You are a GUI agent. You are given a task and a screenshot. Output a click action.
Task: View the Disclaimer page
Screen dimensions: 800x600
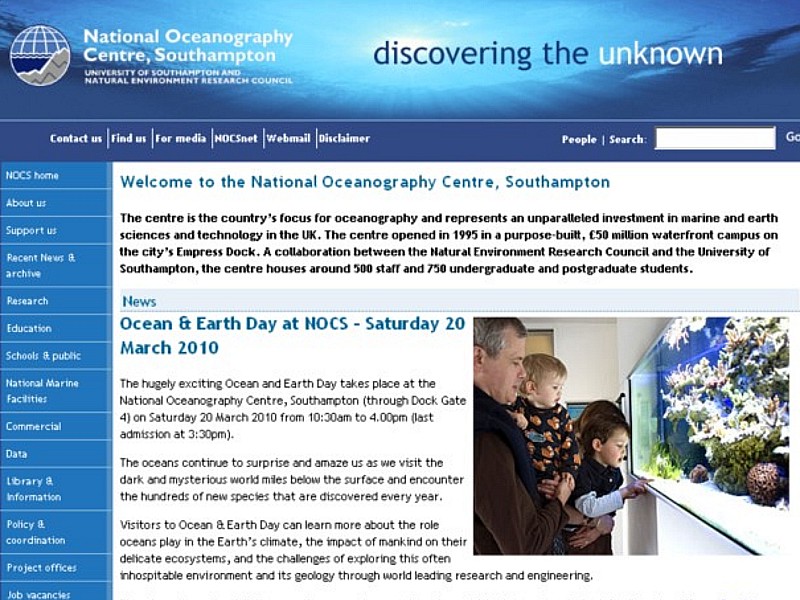pyautogui.click(x=344, y=138)
